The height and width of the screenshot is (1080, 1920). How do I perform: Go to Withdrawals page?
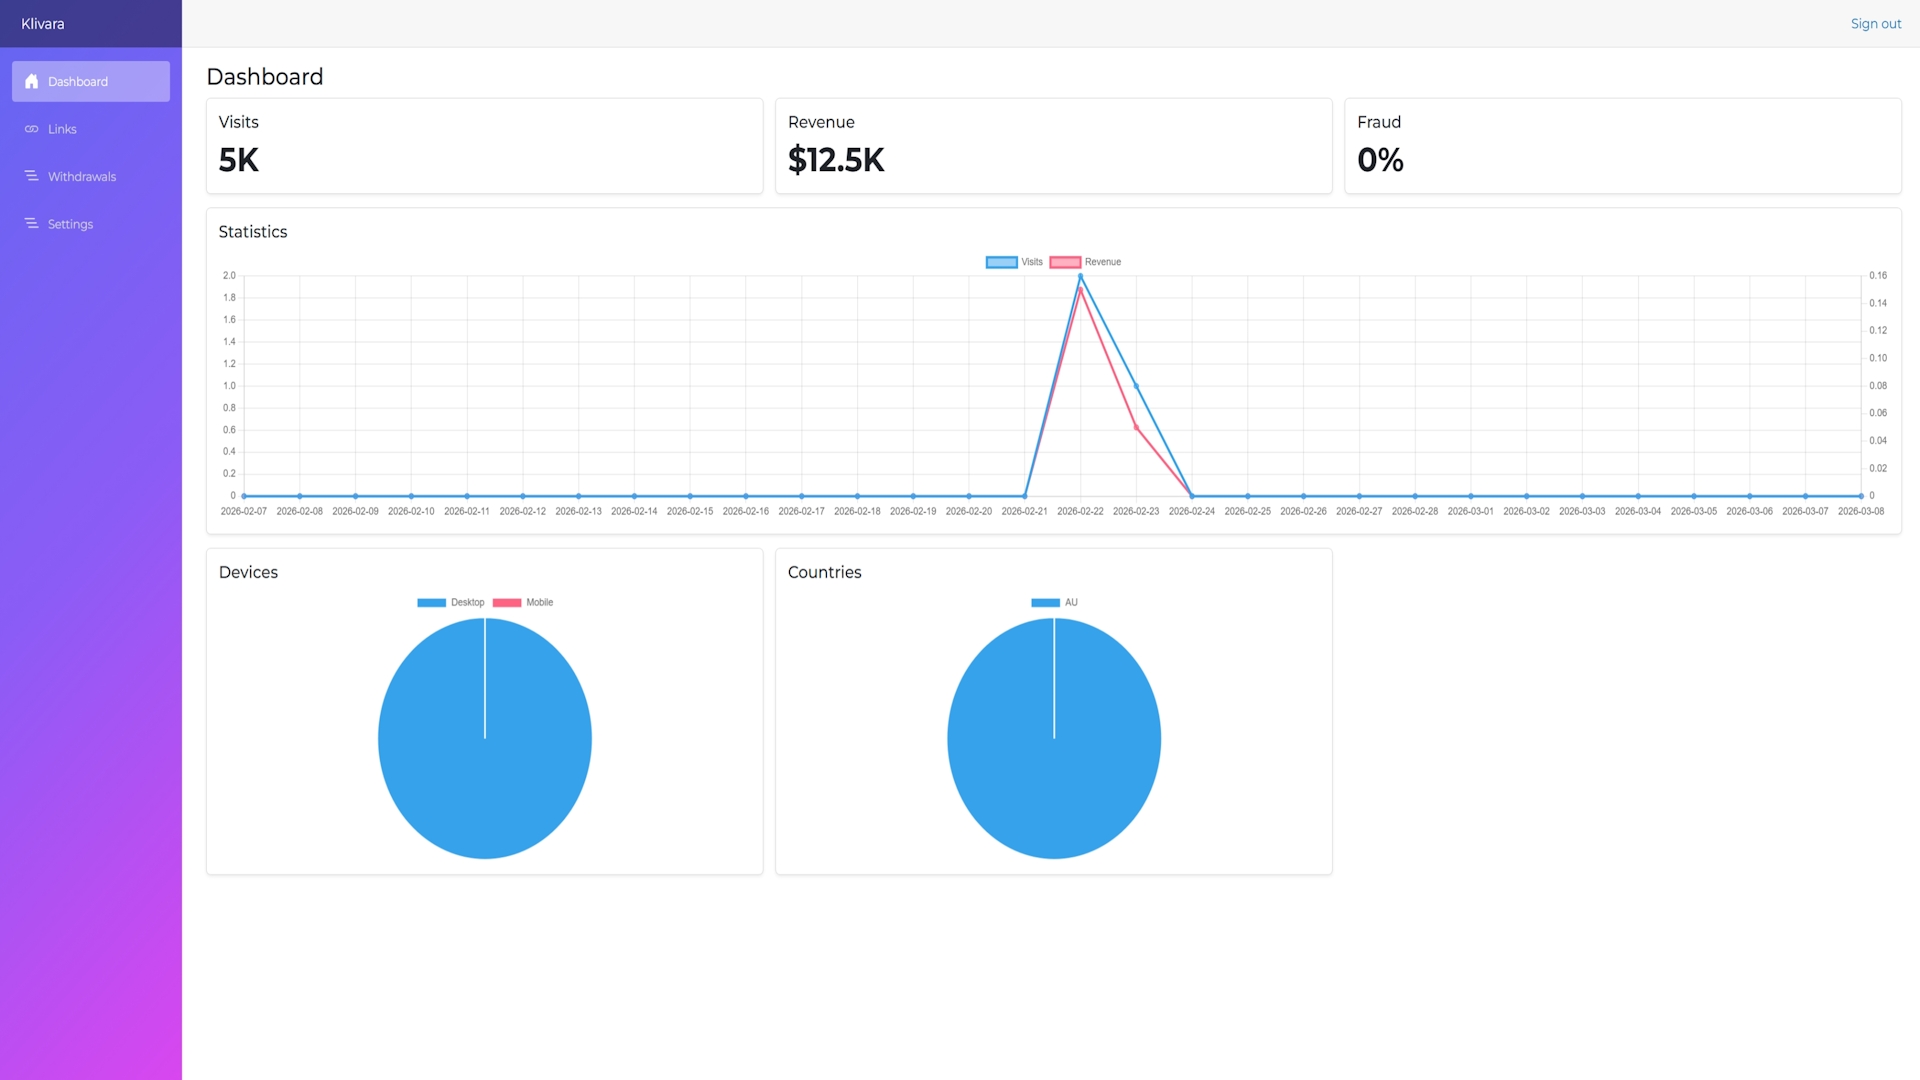(82, 177)
